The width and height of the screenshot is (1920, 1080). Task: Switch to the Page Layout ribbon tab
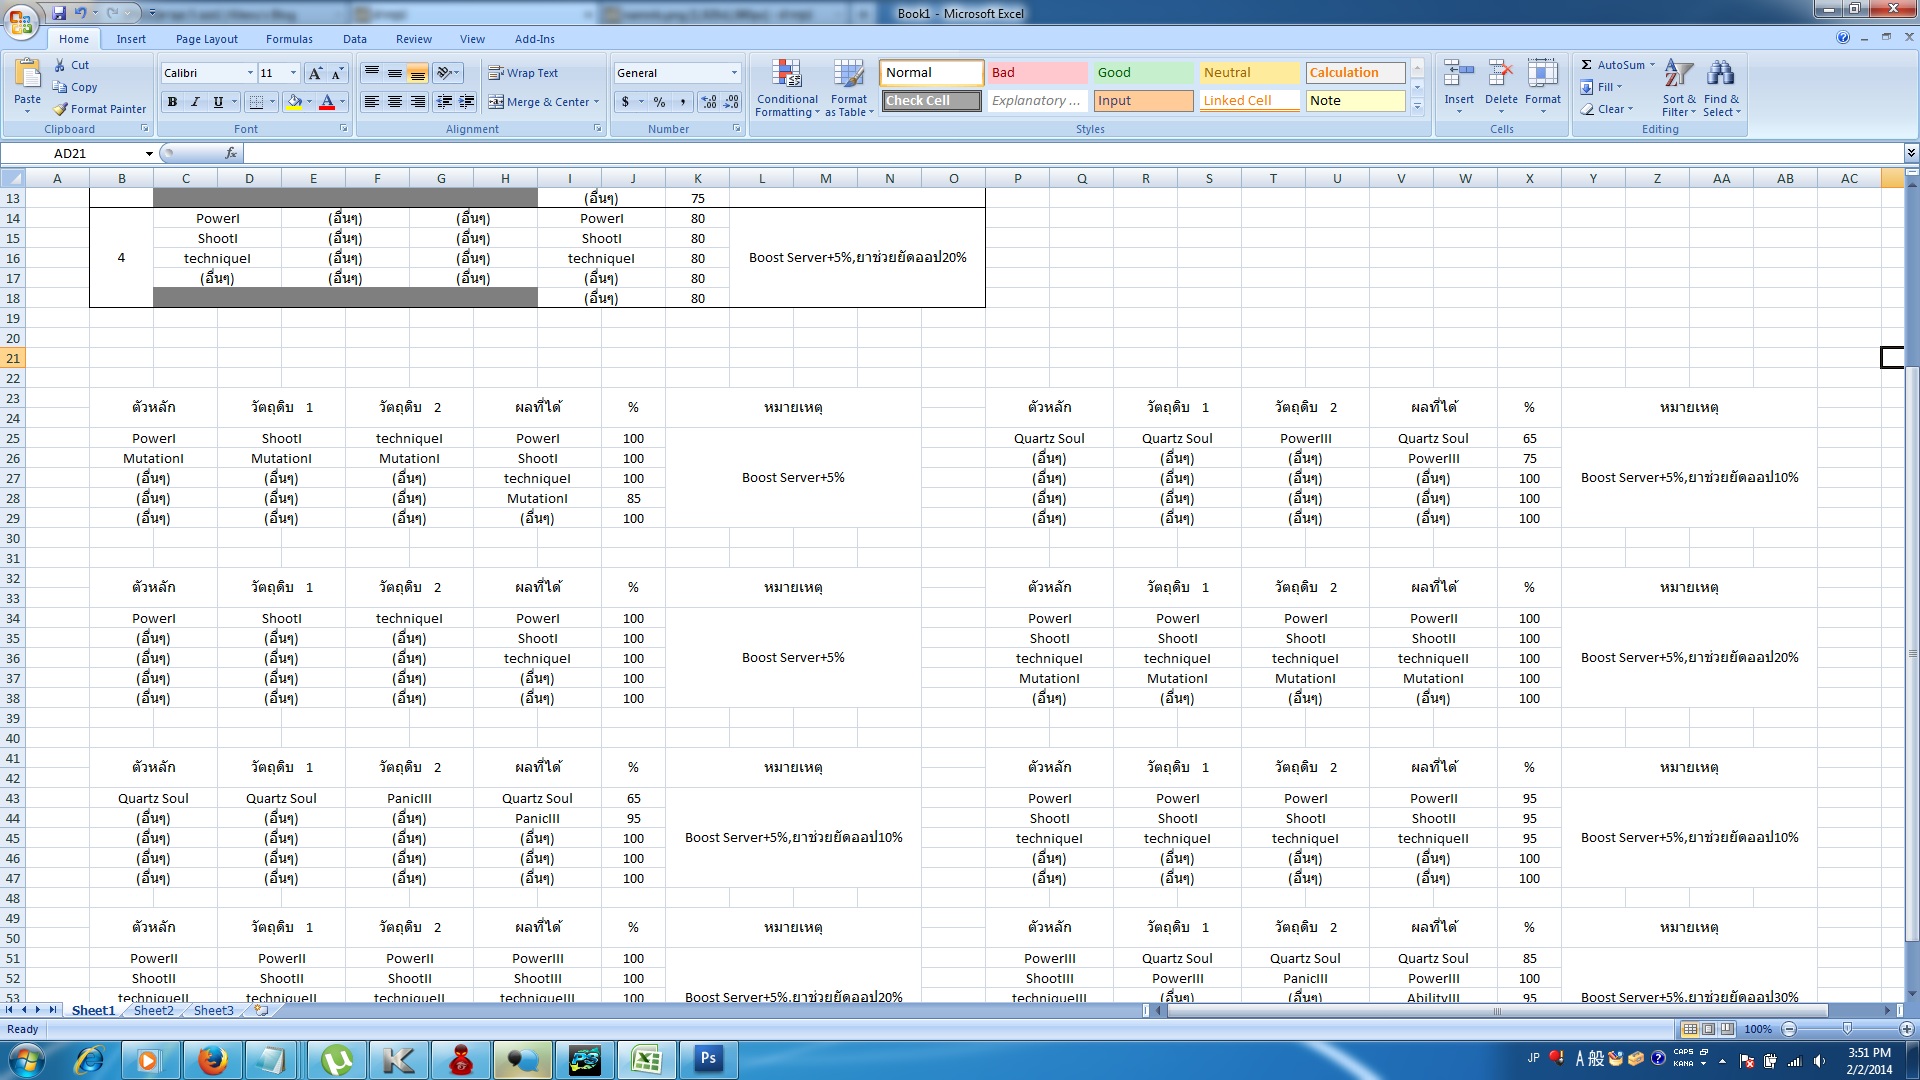pyautogui.click(x=206, y=39)
